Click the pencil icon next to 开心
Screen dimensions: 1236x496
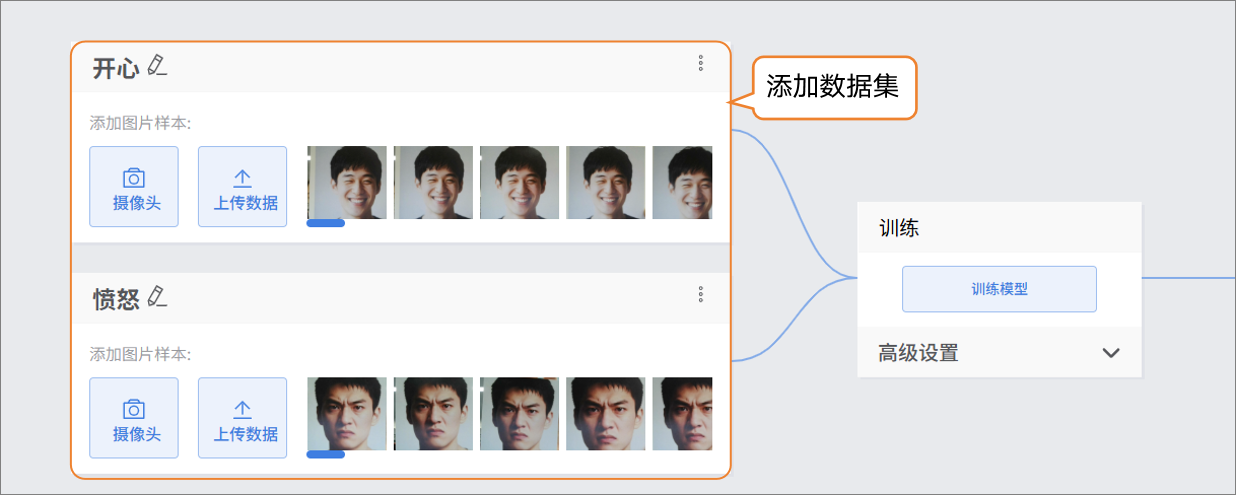[157, 66]
